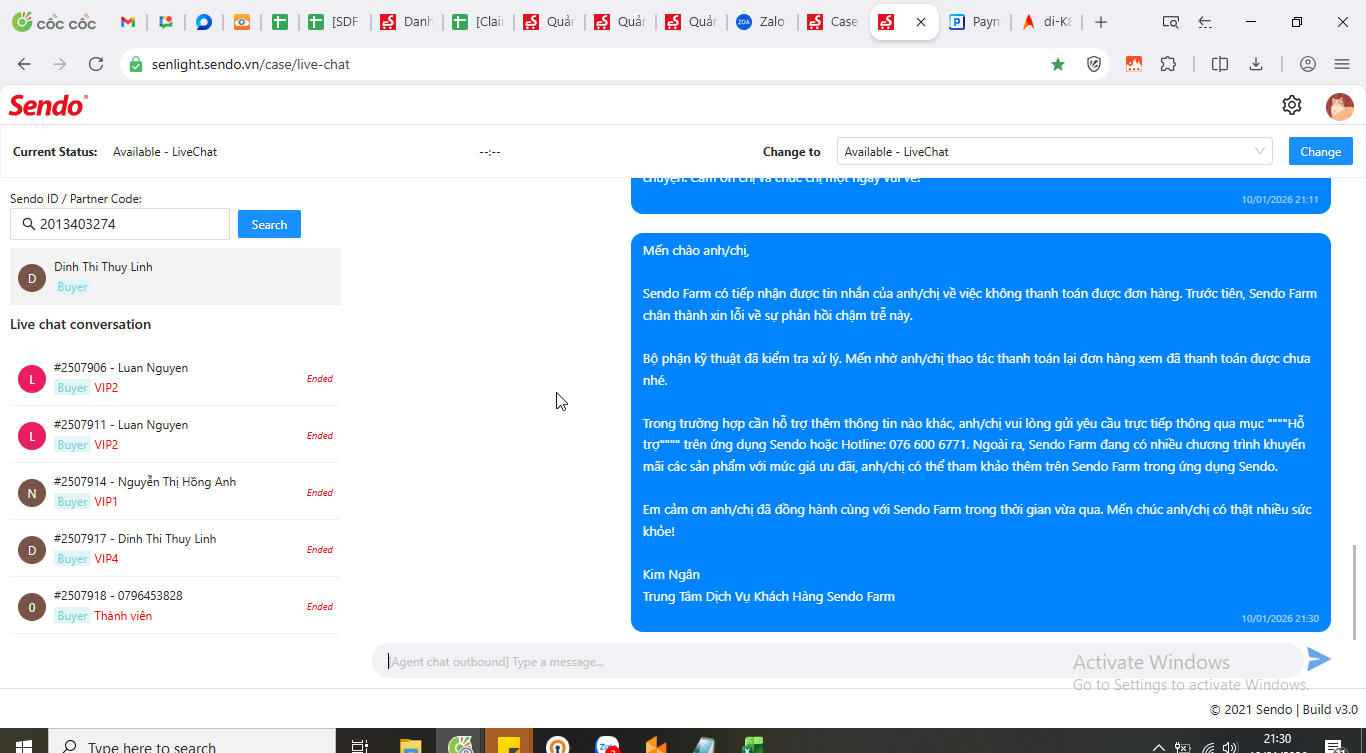This screenshot has height=753, width=1366.
Task: Click the bookmark star icon
Action: tap(1058, 64)
